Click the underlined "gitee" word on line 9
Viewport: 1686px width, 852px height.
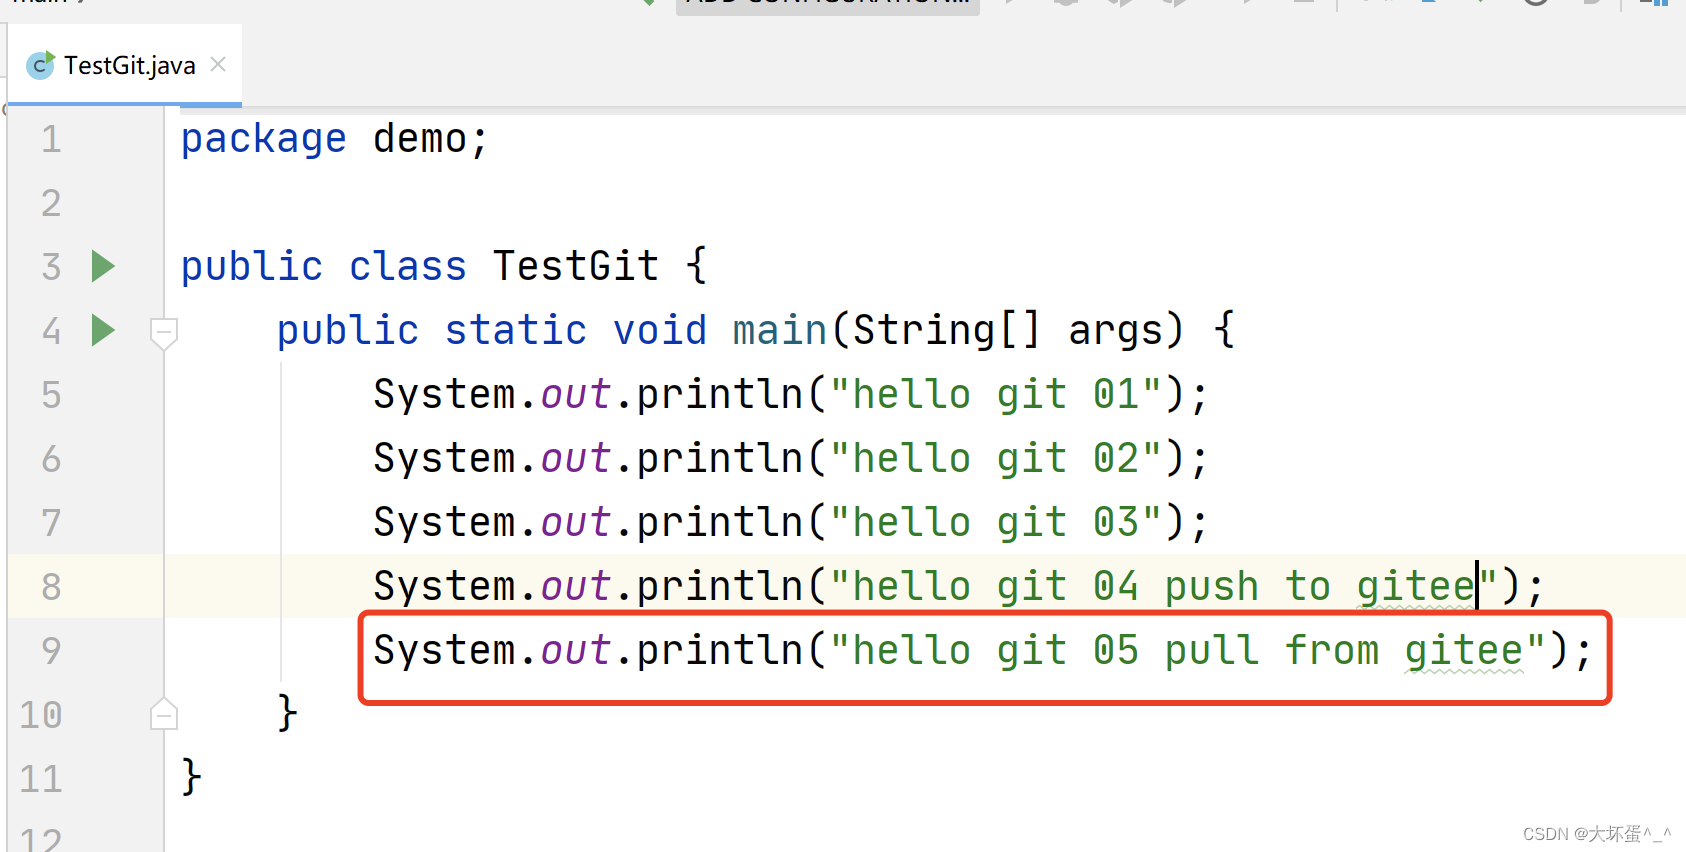coord(1464,652)
